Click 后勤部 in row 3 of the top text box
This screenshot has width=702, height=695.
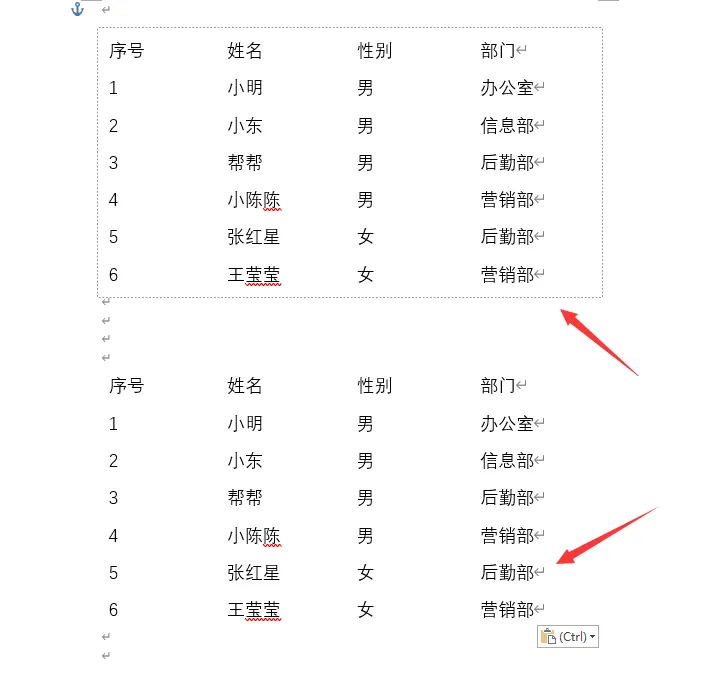[507, 163]
